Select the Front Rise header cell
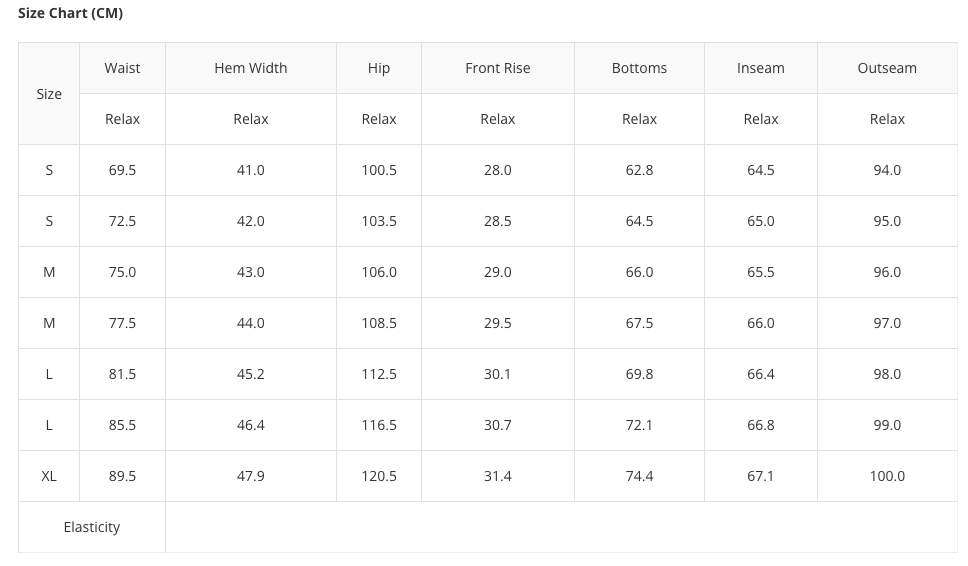Image resolution: width=968 pixels, height=566 pixels. pos(497,68)
